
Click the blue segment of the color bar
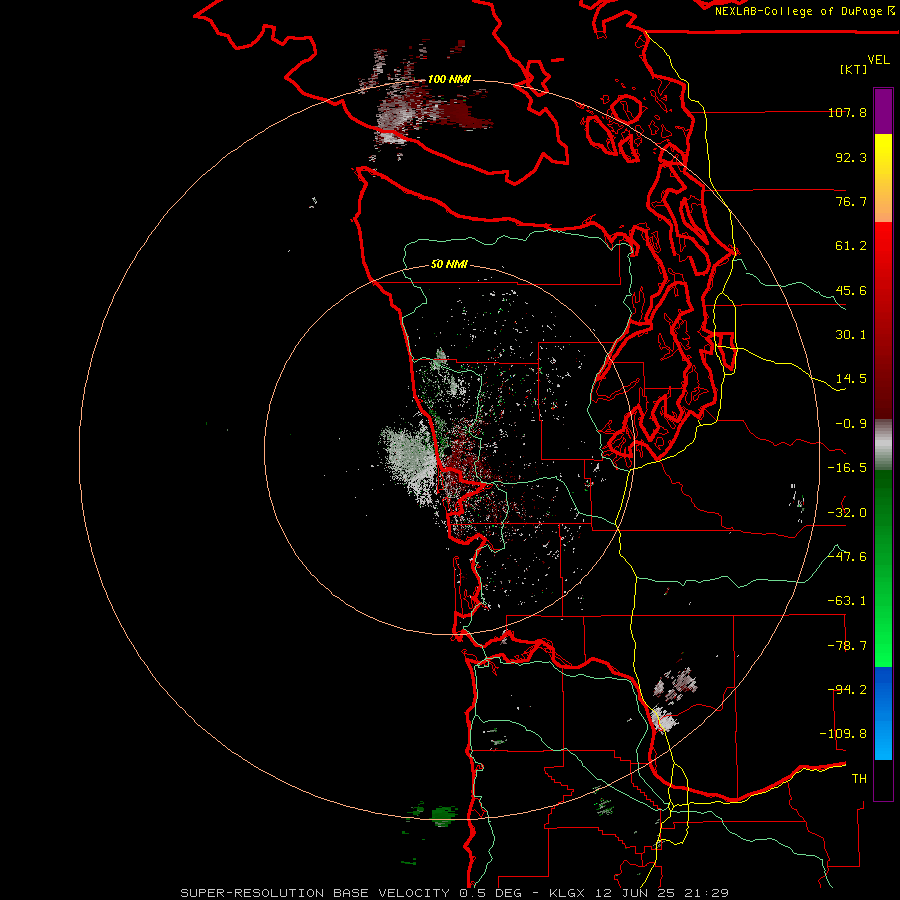click(883, 713)
